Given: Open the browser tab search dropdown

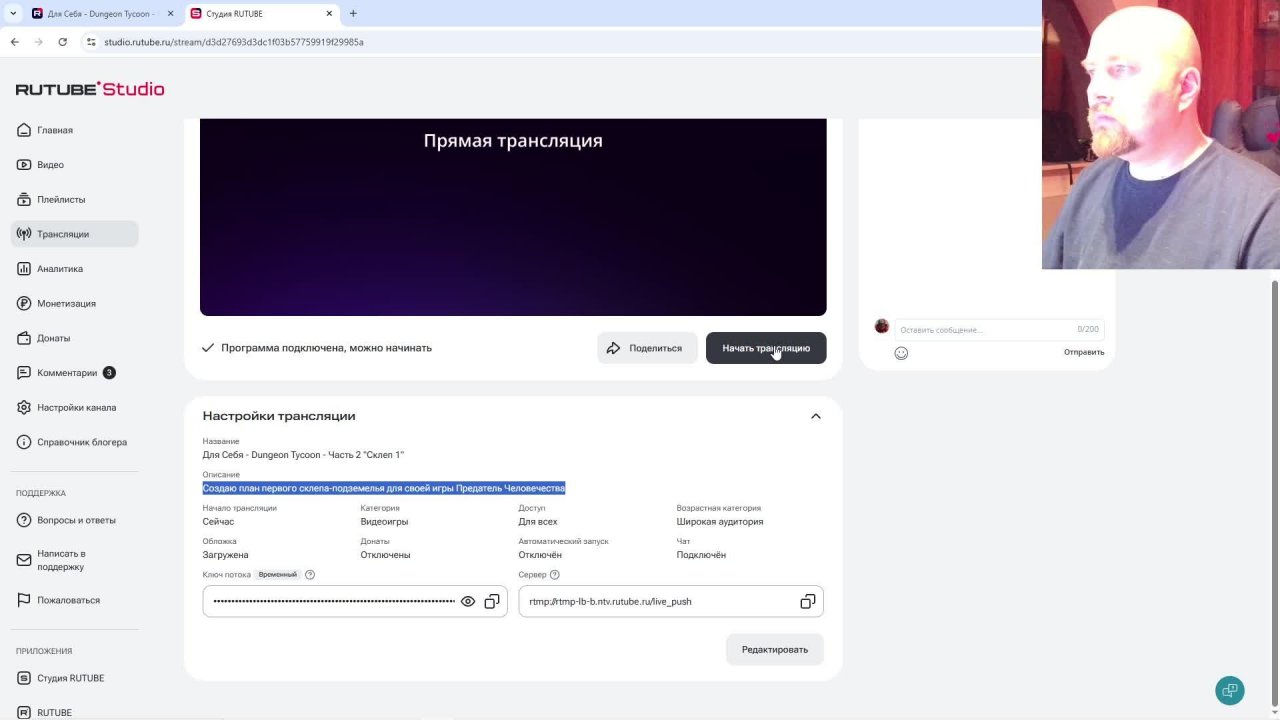Looking at the screenshot, I should click(13, 14).
